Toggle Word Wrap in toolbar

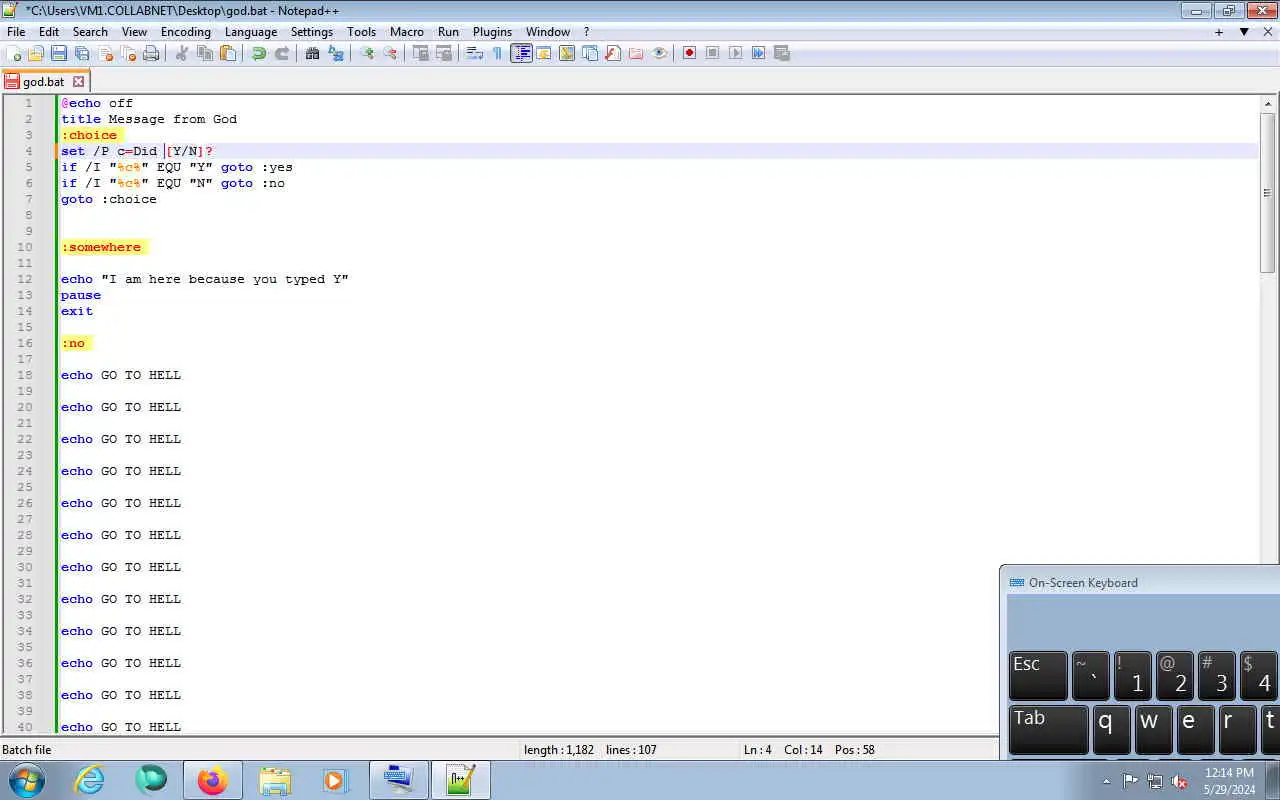[475, 53]
